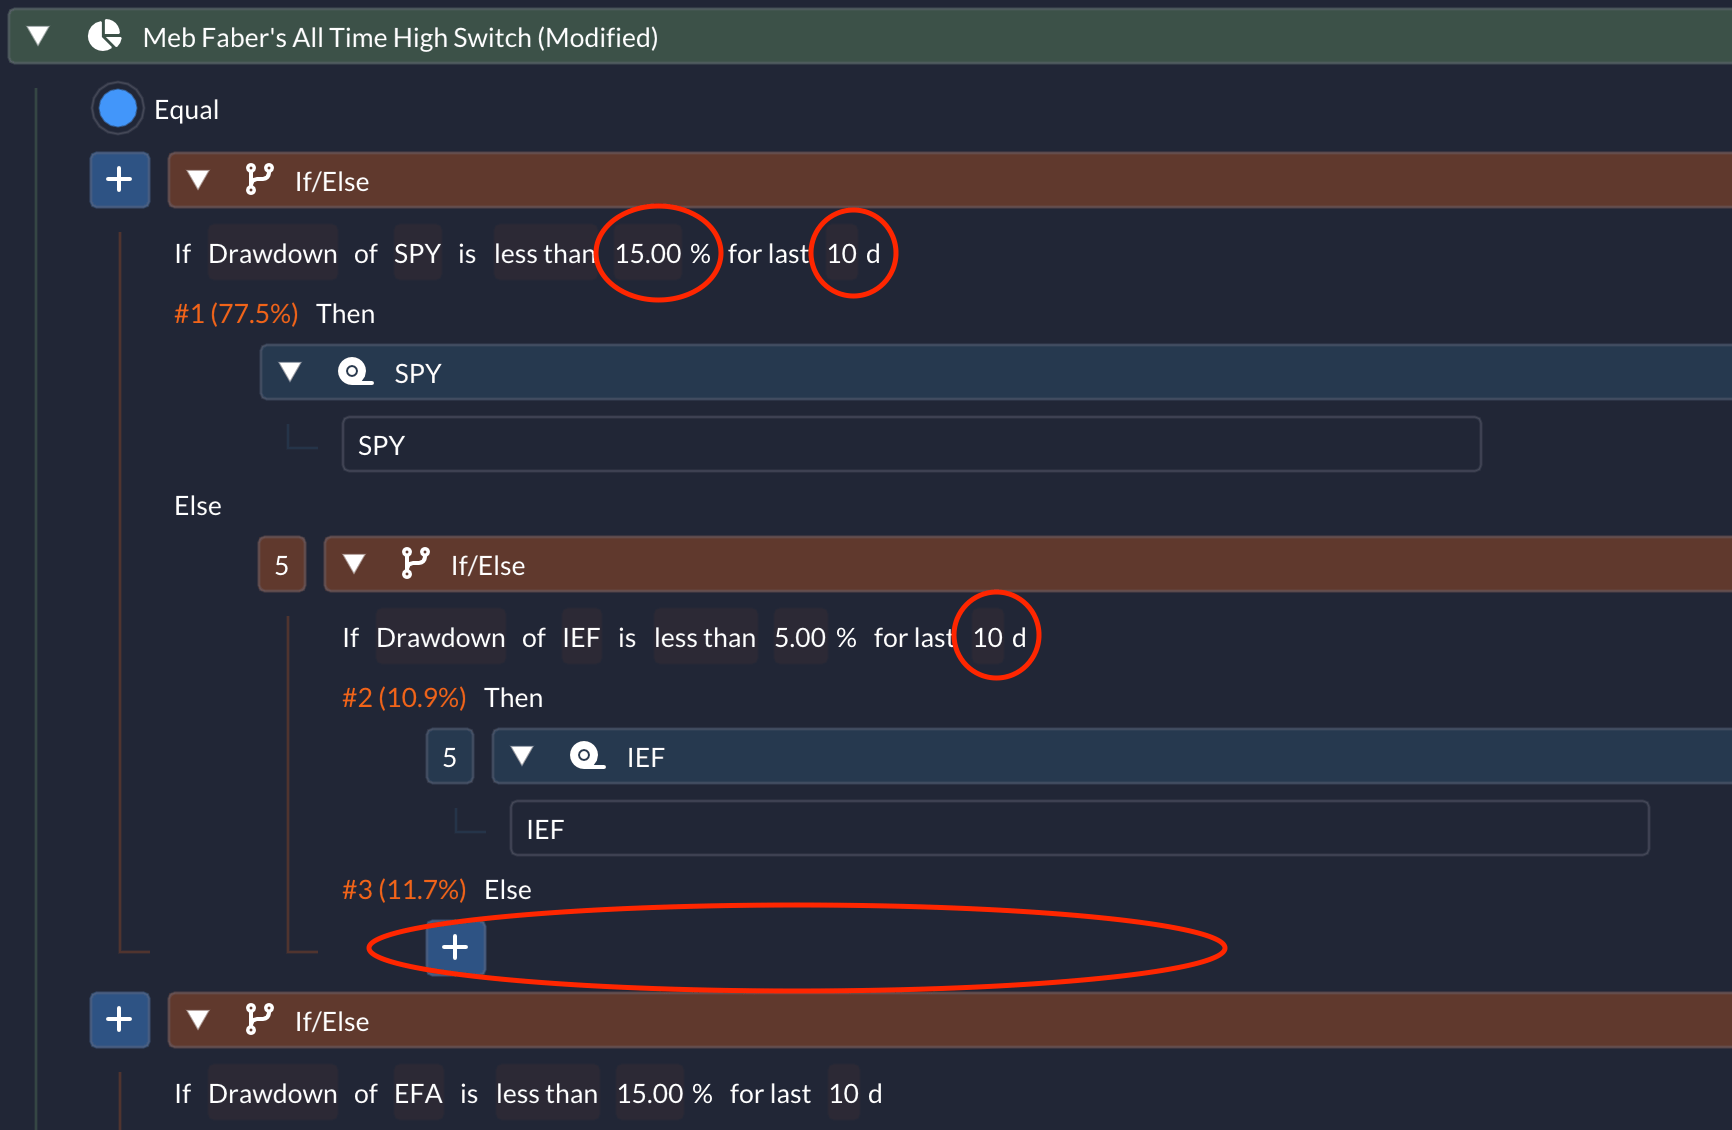Collapse the Meb Faber's All Time High Switch group
The image size is (1732, 1130).
pos(38,37)
